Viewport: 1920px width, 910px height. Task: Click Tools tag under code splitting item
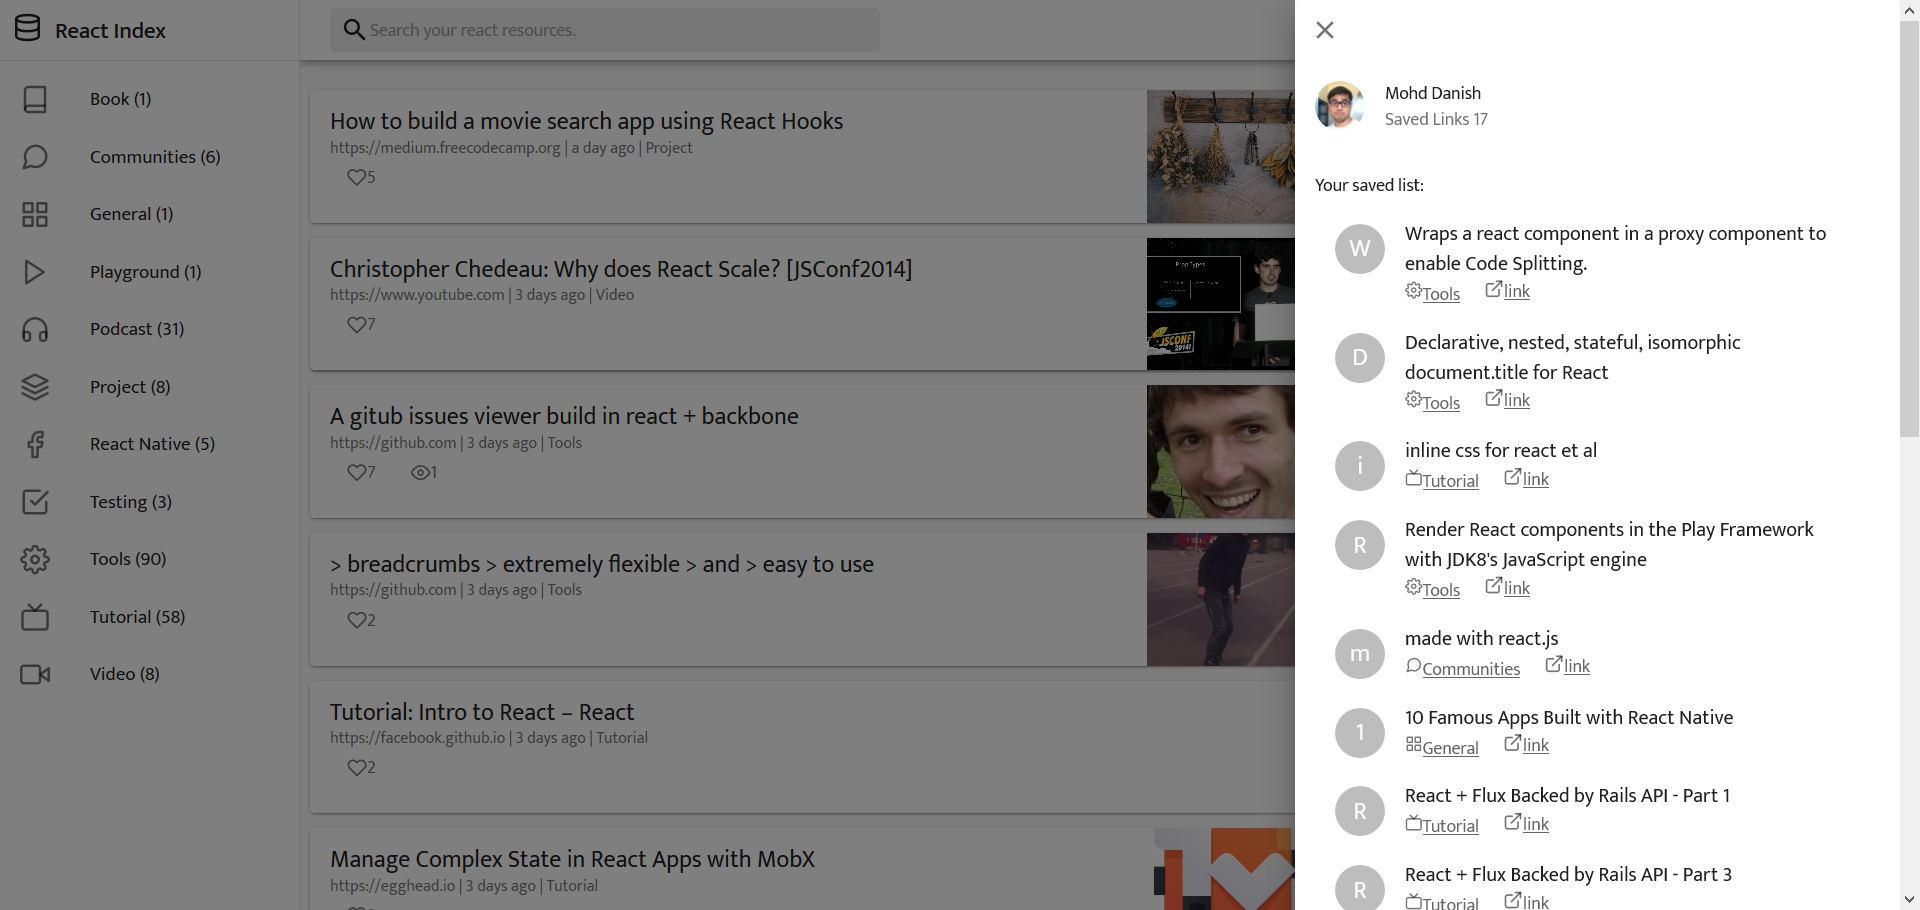click(x=1433, y=293)
